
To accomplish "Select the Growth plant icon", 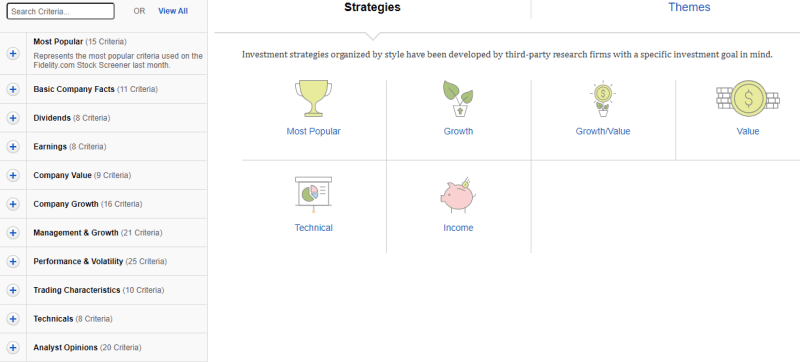I will coord(458,98).
